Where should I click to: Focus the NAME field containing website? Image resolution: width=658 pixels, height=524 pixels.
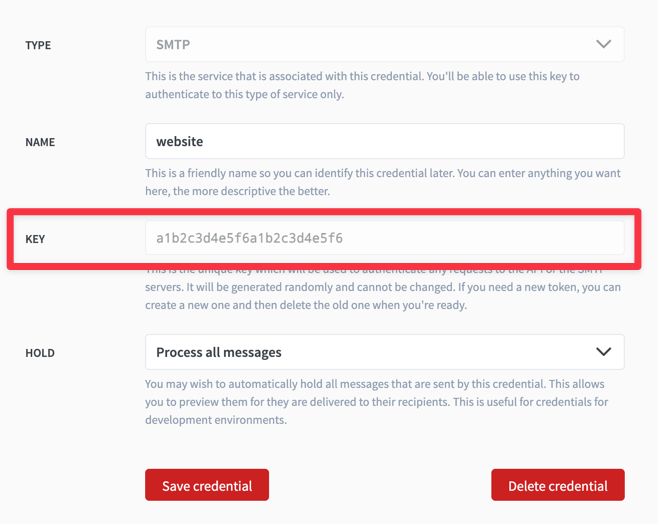pos(384,141)
